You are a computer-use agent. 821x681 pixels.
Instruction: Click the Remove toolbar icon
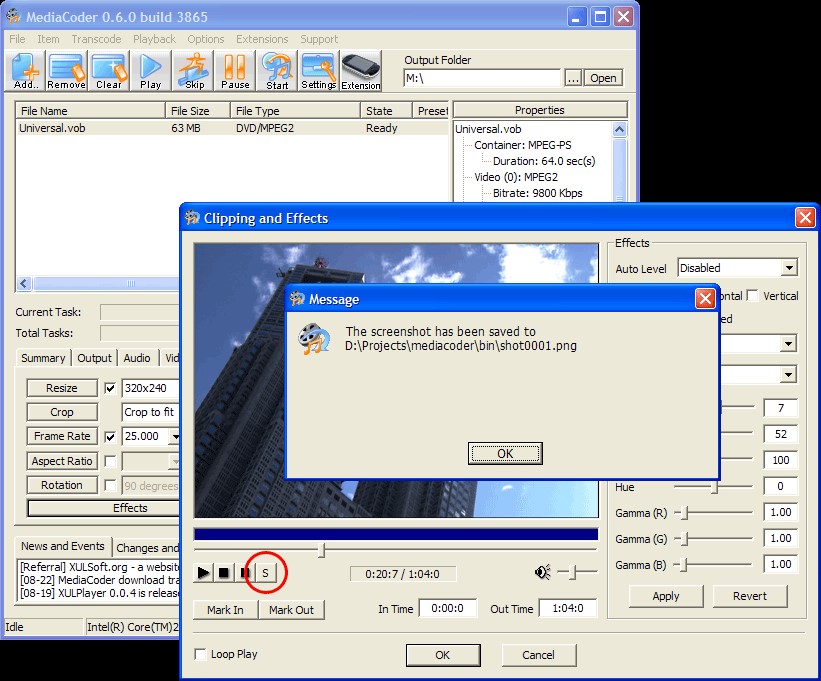[x=66, y=70]
